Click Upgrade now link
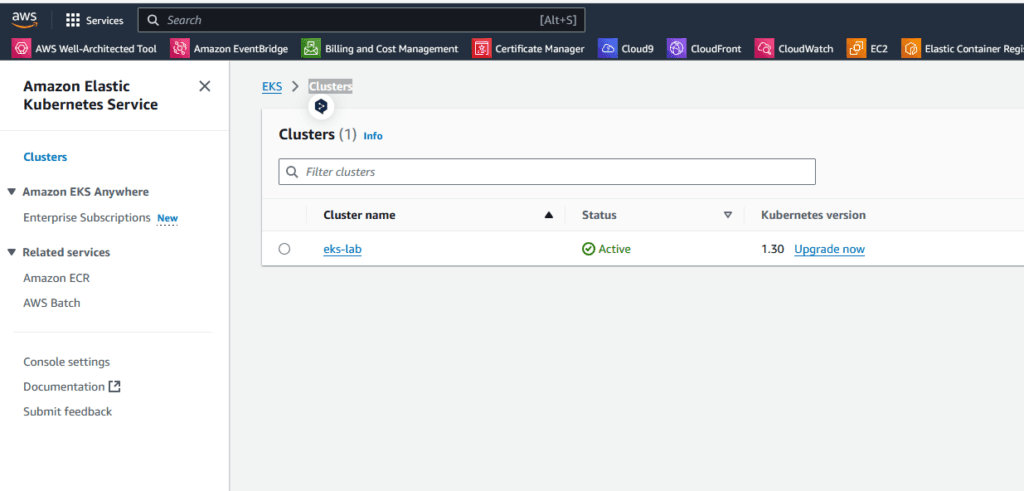The width and height of the screenshot is (1024, 491). [829, 249]
